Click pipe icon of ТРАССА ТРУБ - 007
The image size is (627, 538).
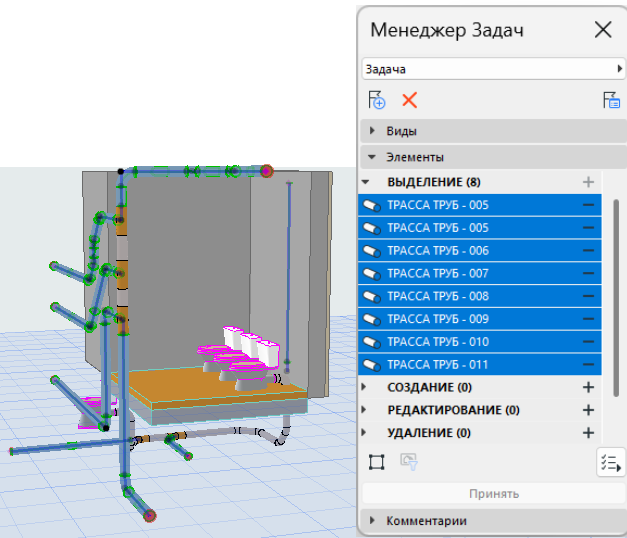click(371, 274)
